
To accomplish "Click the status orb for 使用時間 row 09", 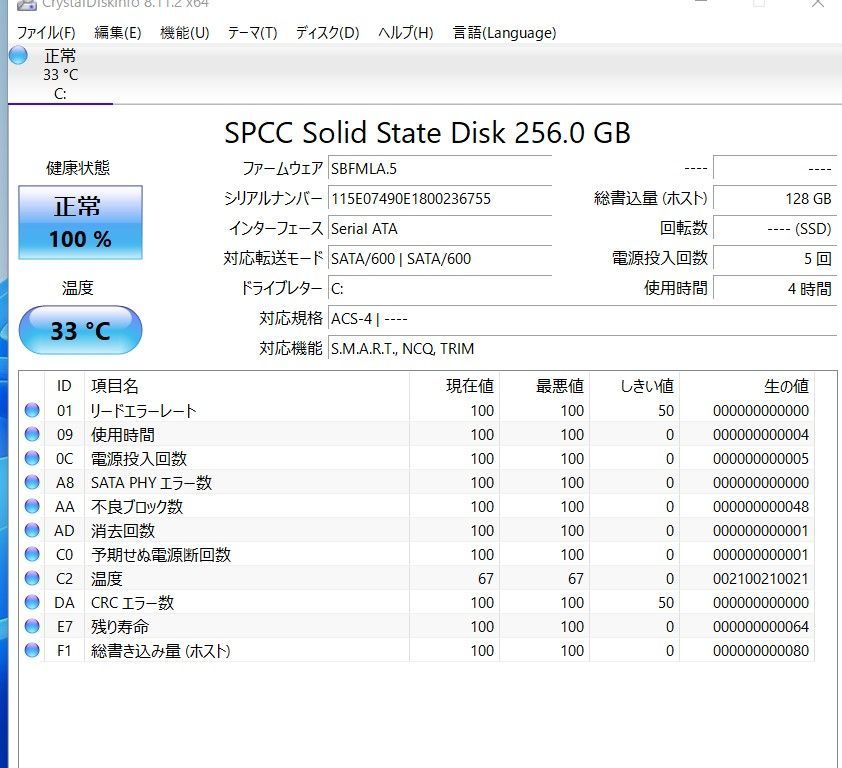I will (32, 434).
